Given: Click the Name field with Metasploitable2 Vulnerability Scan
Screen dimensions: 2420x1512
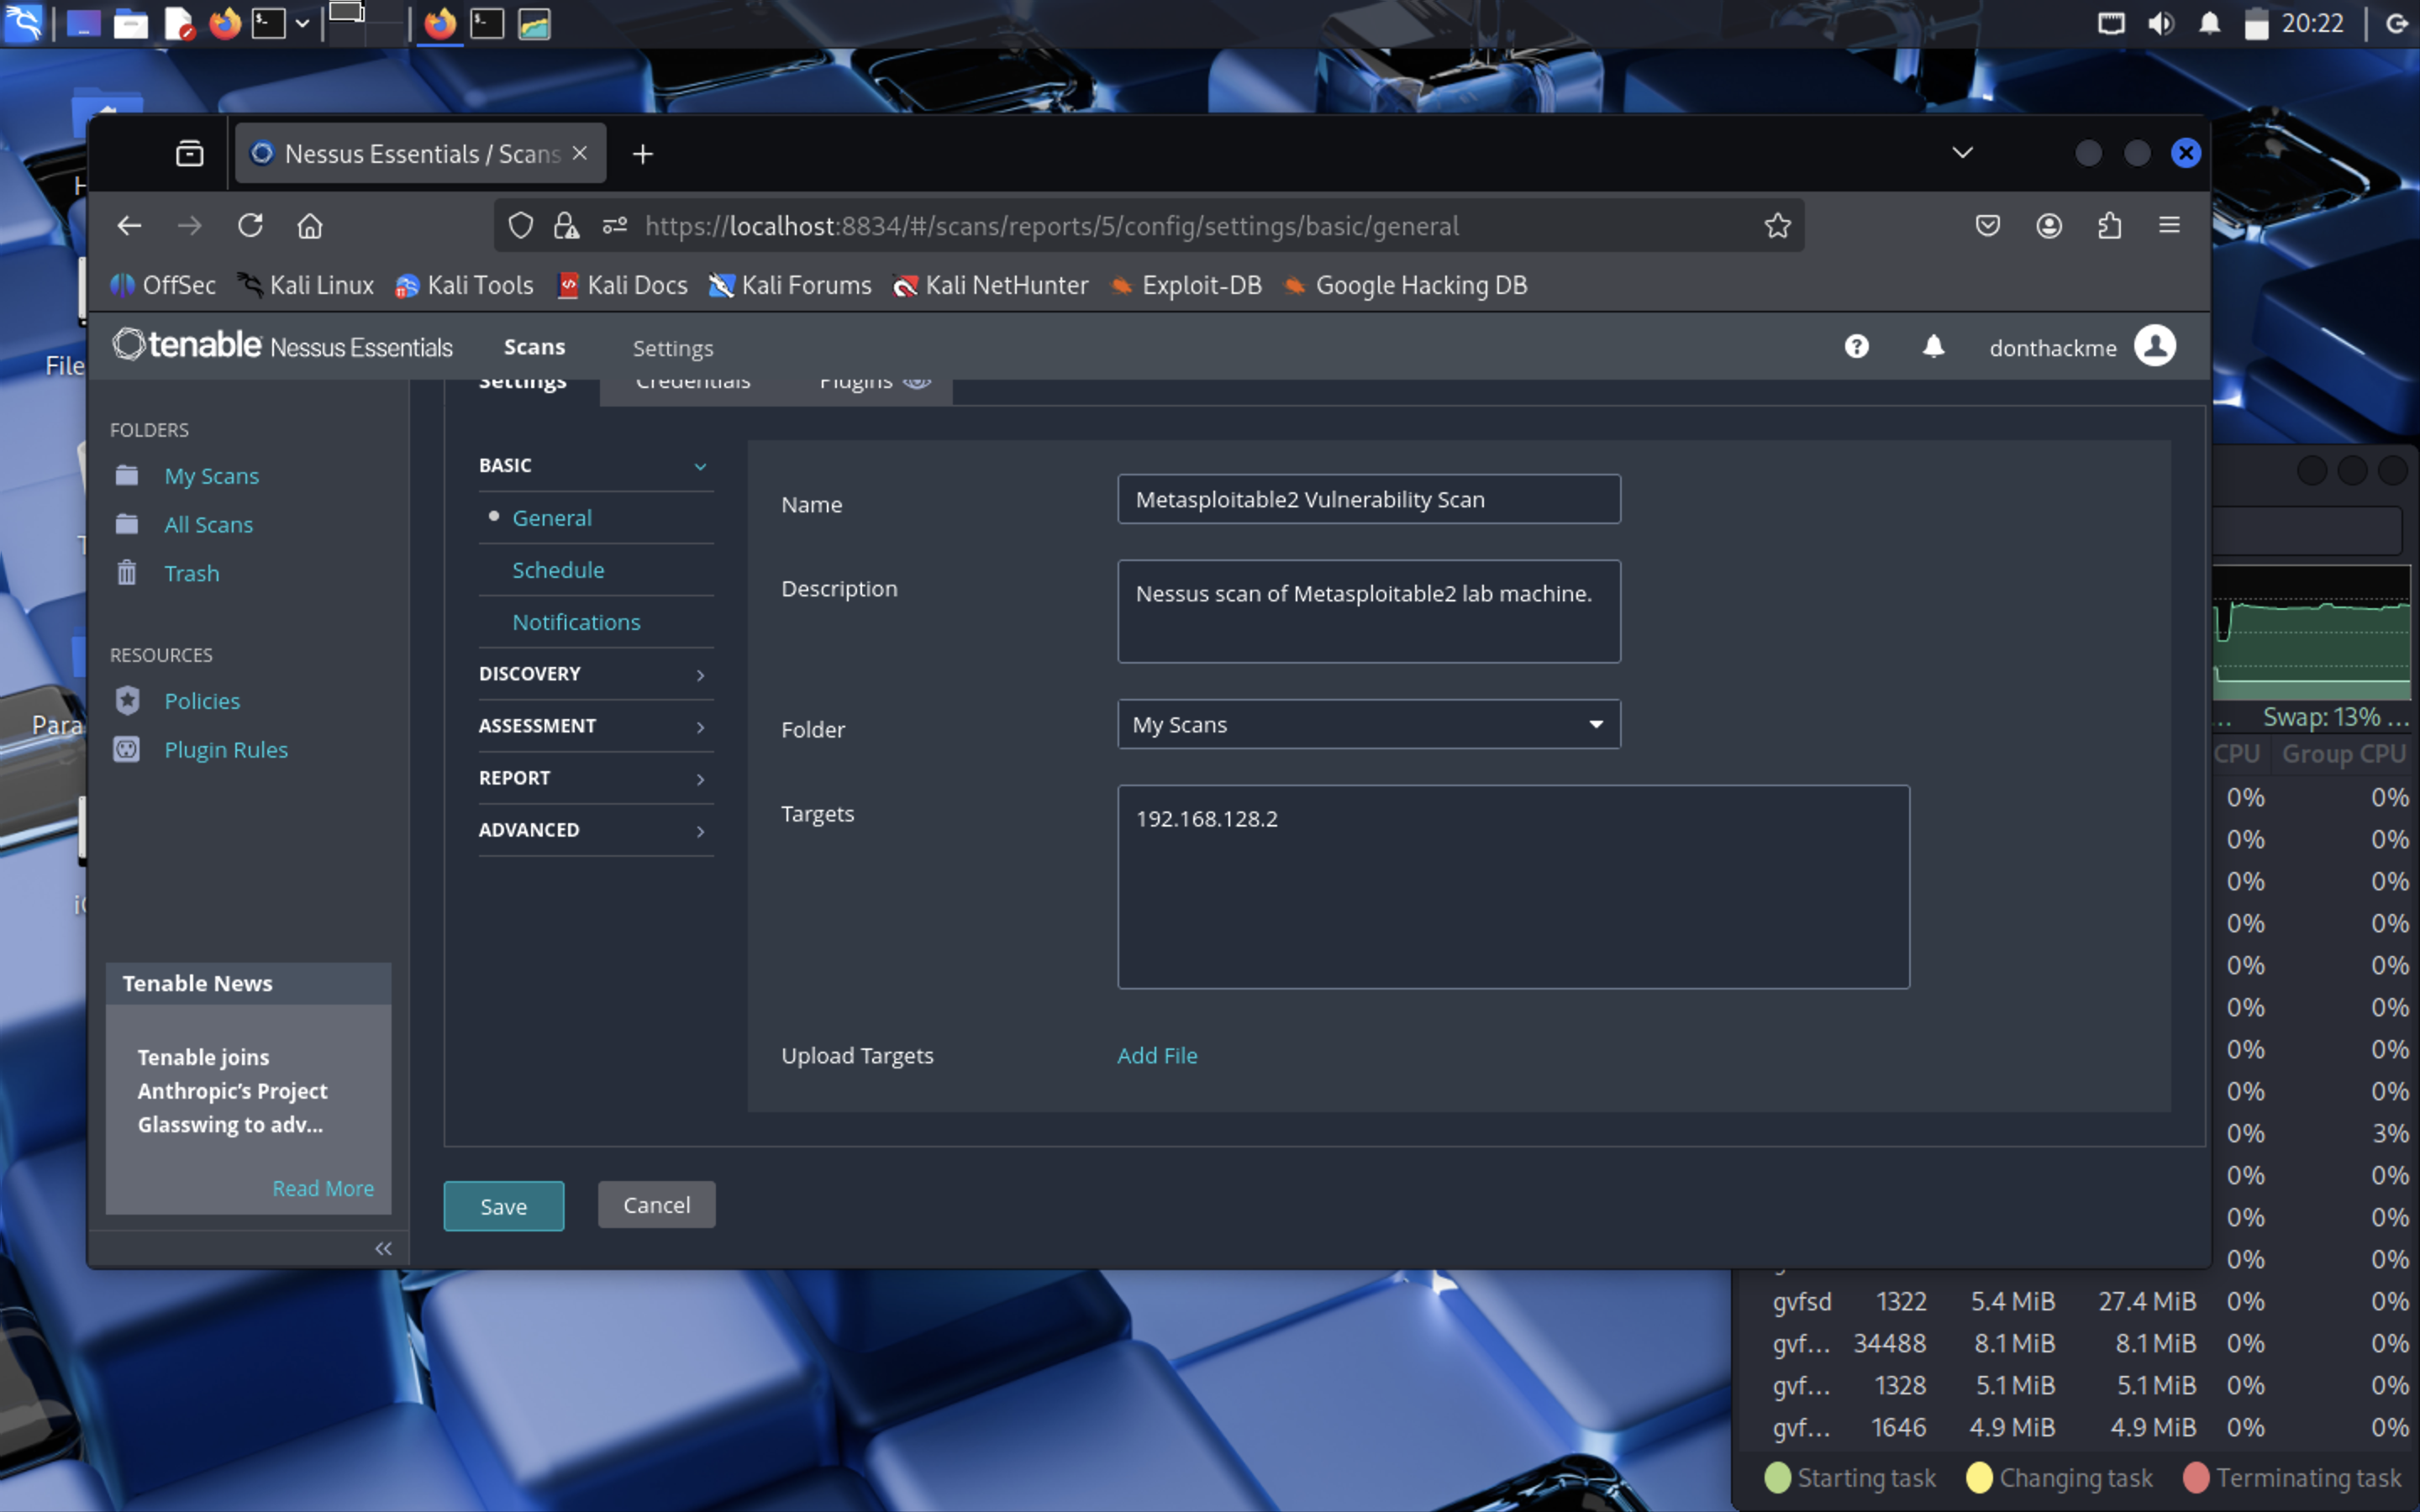Looking at the screenshot, I should [1368, 499].
